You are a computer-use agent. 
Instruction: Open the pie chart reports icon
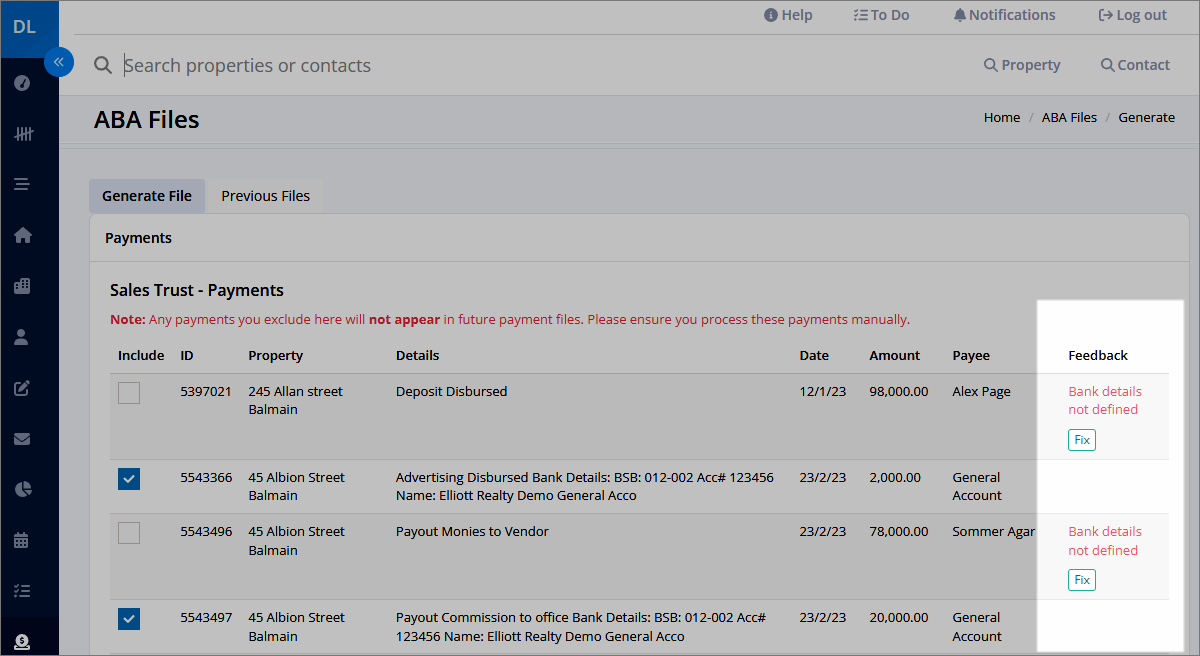point(22,489)
